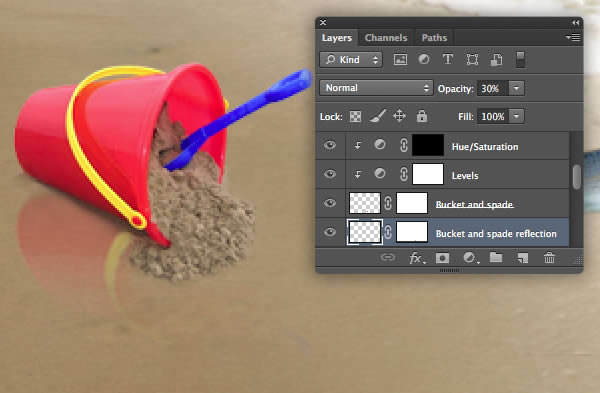Select the black Hue/Saturation mask thumbnail
Image resolution: width=600 pixels, height=393 pixels.
[428, 145]
